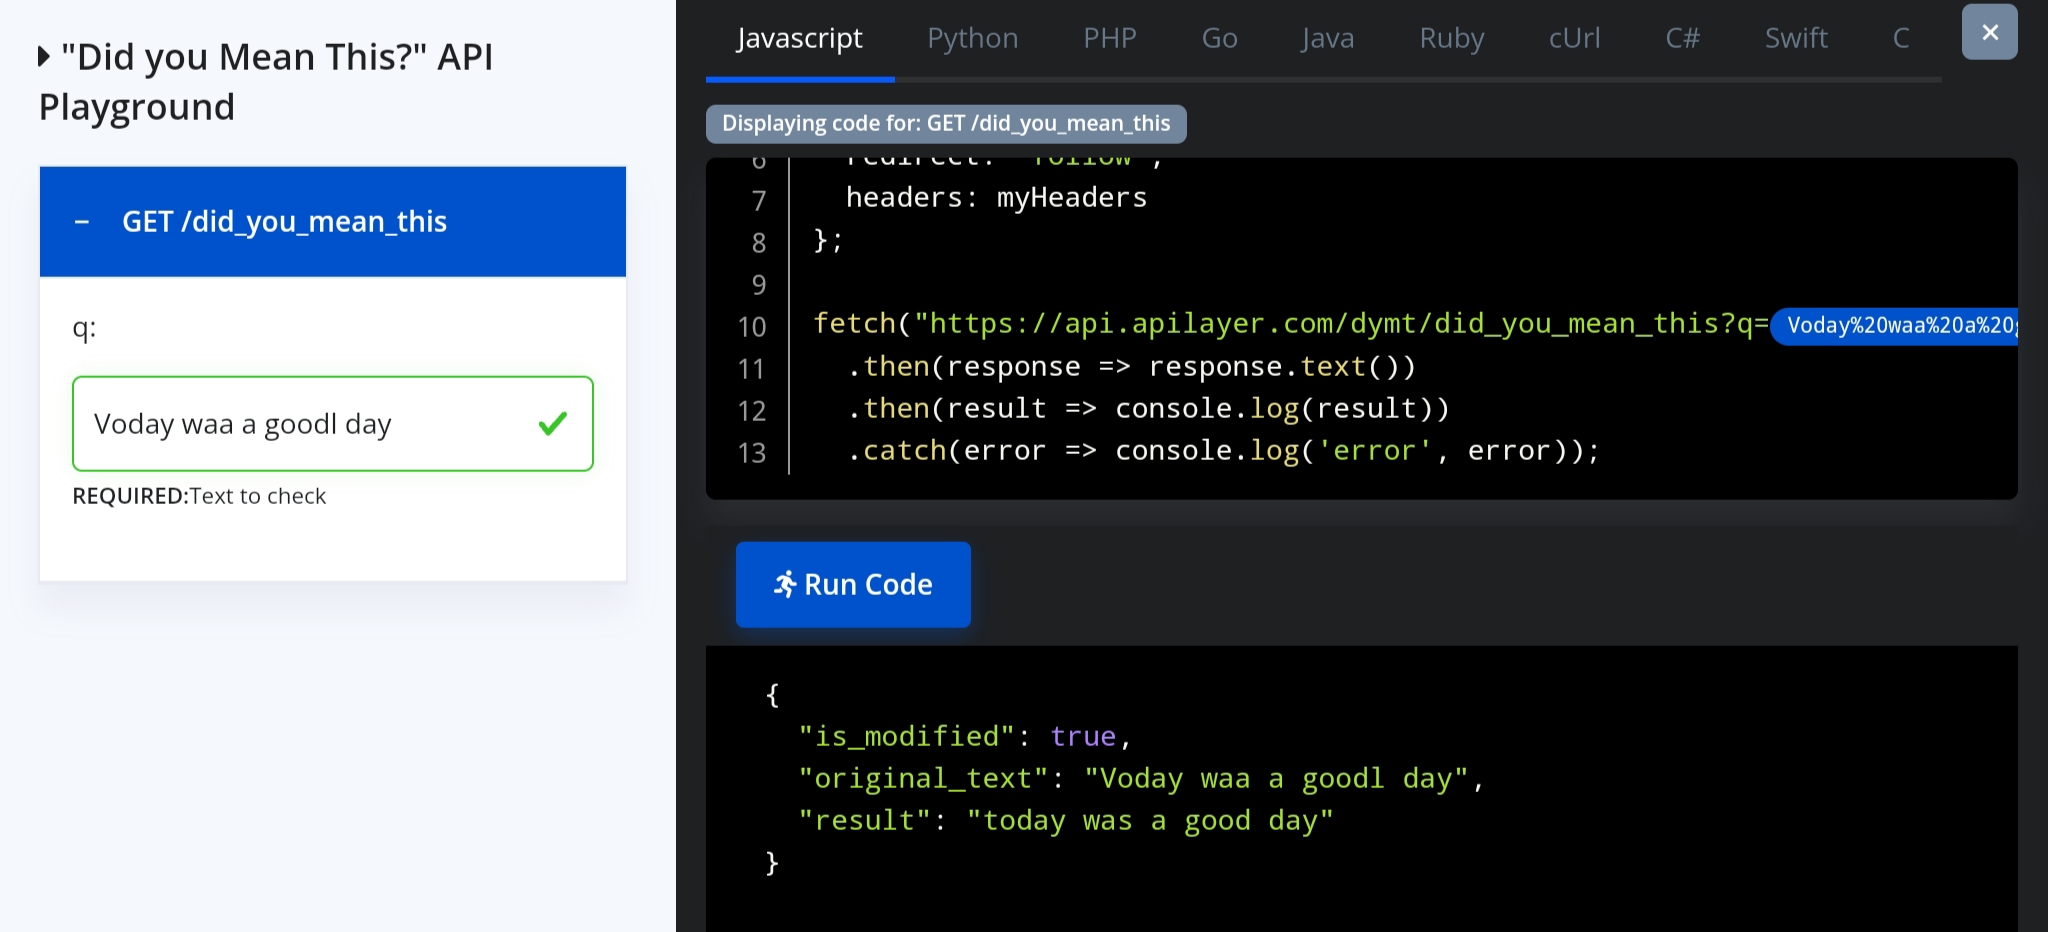Click the 'q:' parameter label
Viewport: 2048px width, 932px height.
coord(84,328)
